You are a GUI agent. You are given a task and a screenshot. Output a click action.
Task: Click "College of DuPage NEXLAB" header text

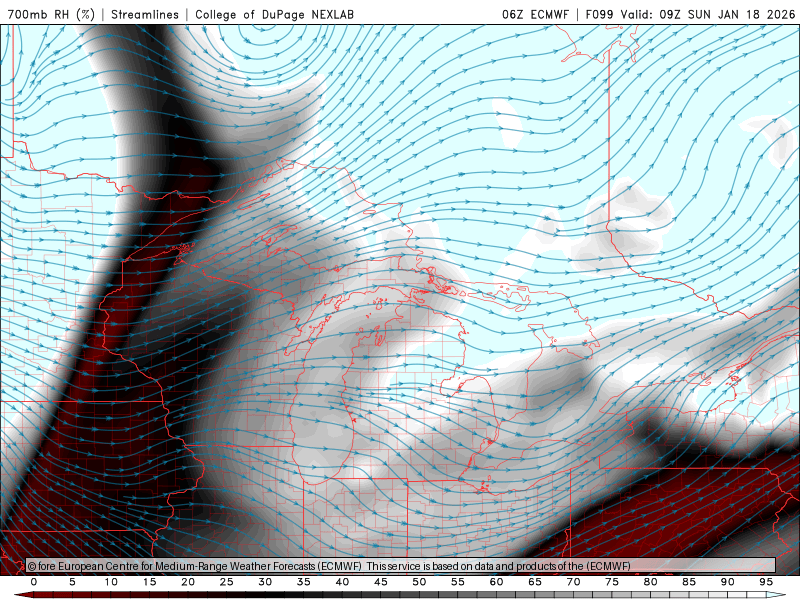pyautogui.click(x=274, y=14)
